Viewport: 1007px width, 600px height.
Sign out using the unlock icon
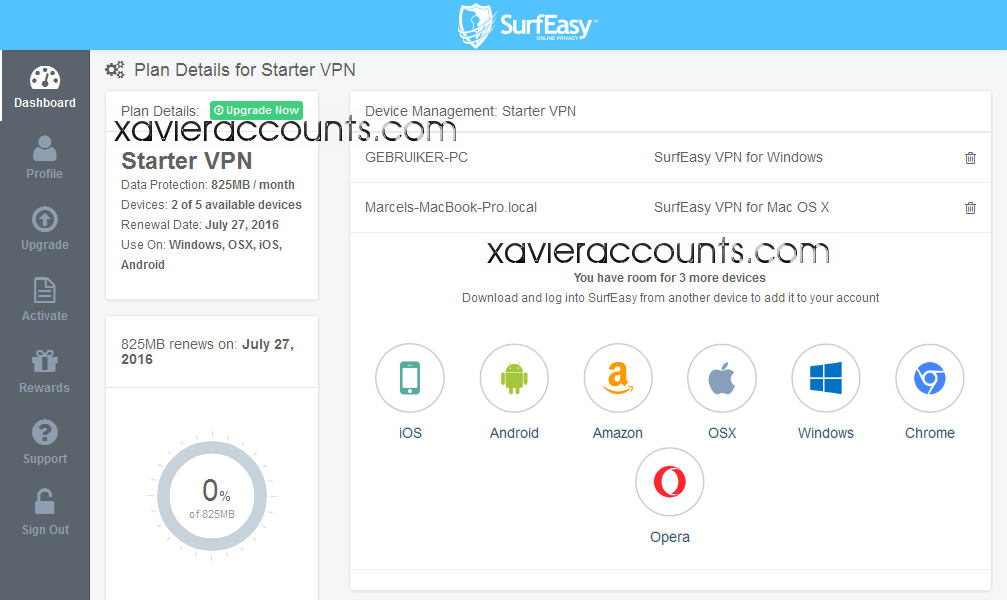point(44,513)
